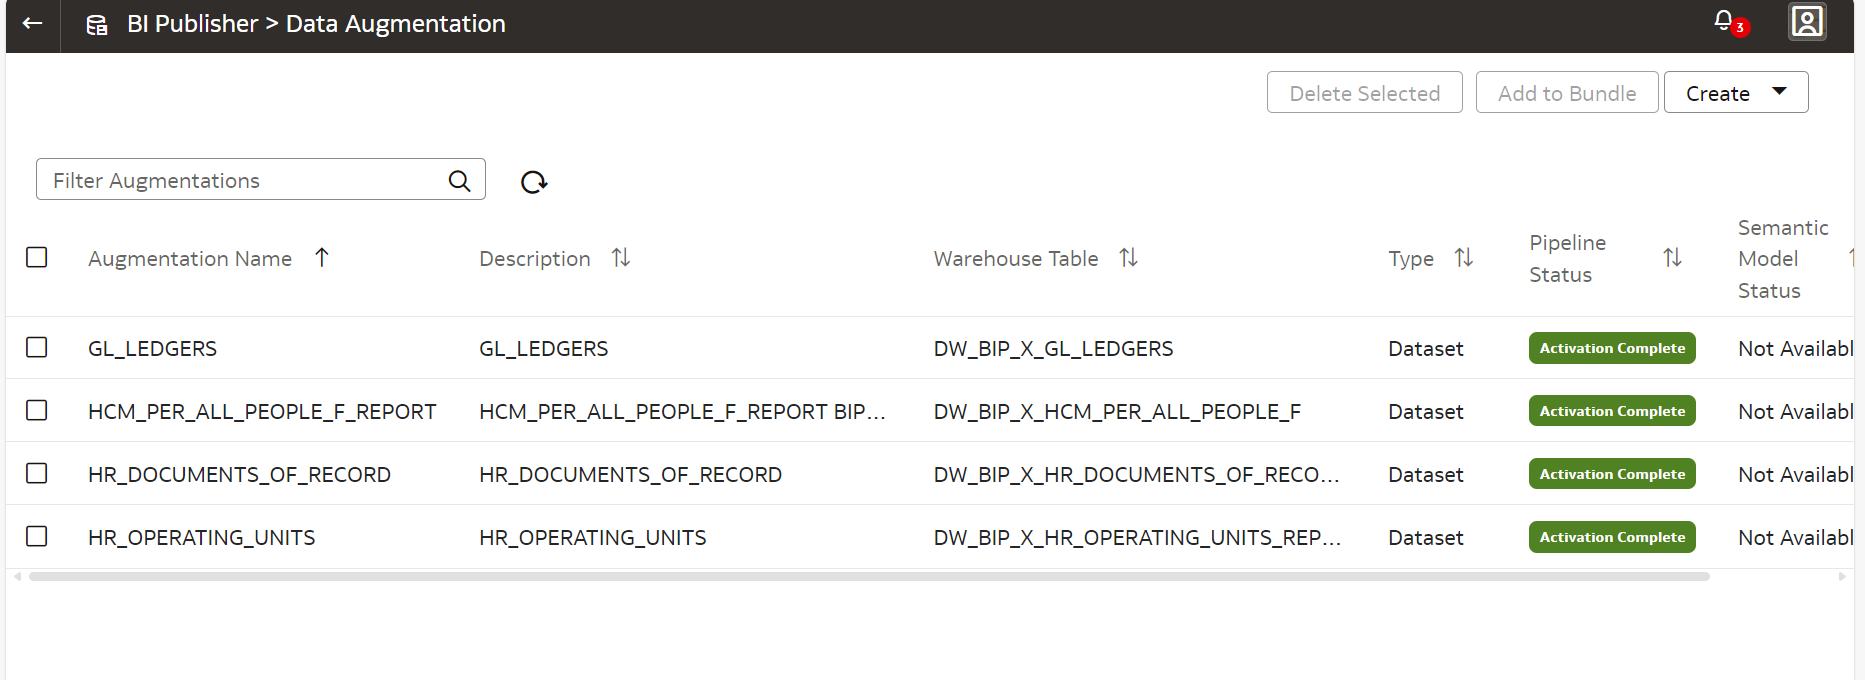Viewport: 1865px width, 680px height.
Task: Click Activation Complete badge for GL_LEDGERS
Action: pyautogui.click(x=1612, y=348)
